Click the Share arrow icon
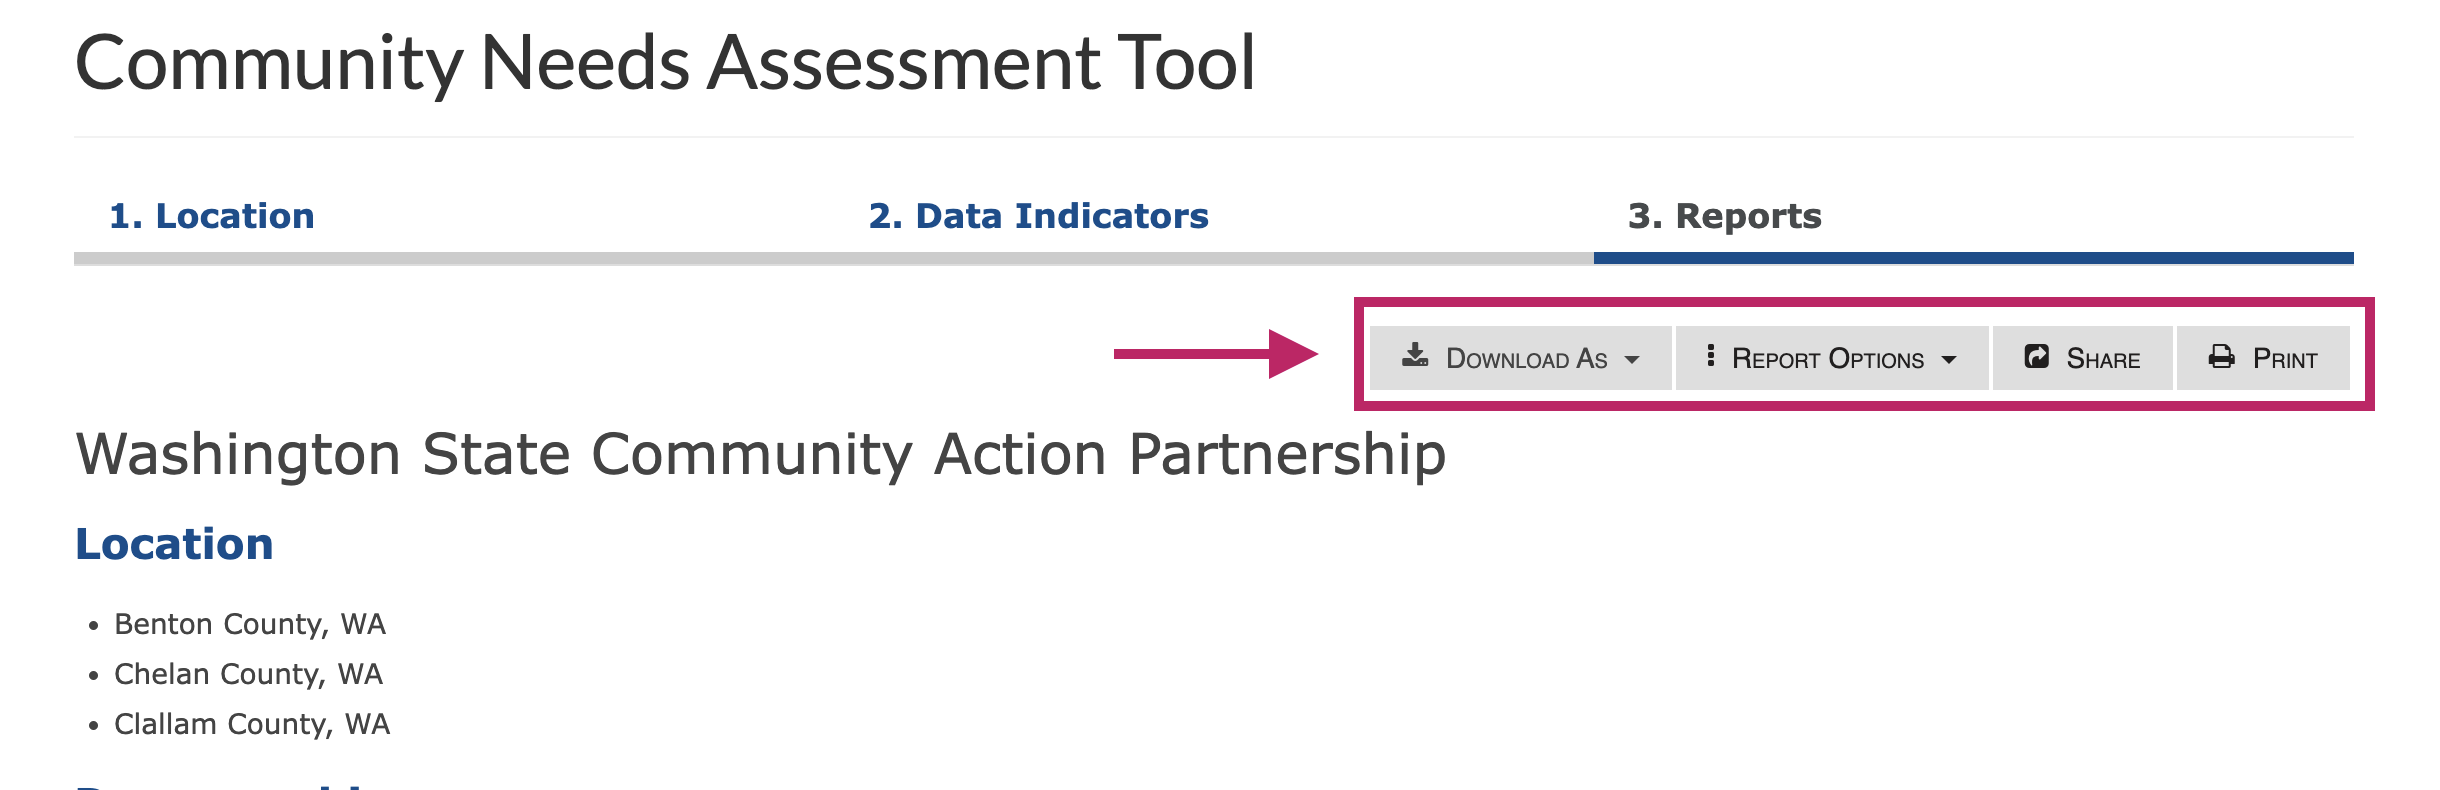The width and height of the screenshot is (2440, 790). 2037,356
